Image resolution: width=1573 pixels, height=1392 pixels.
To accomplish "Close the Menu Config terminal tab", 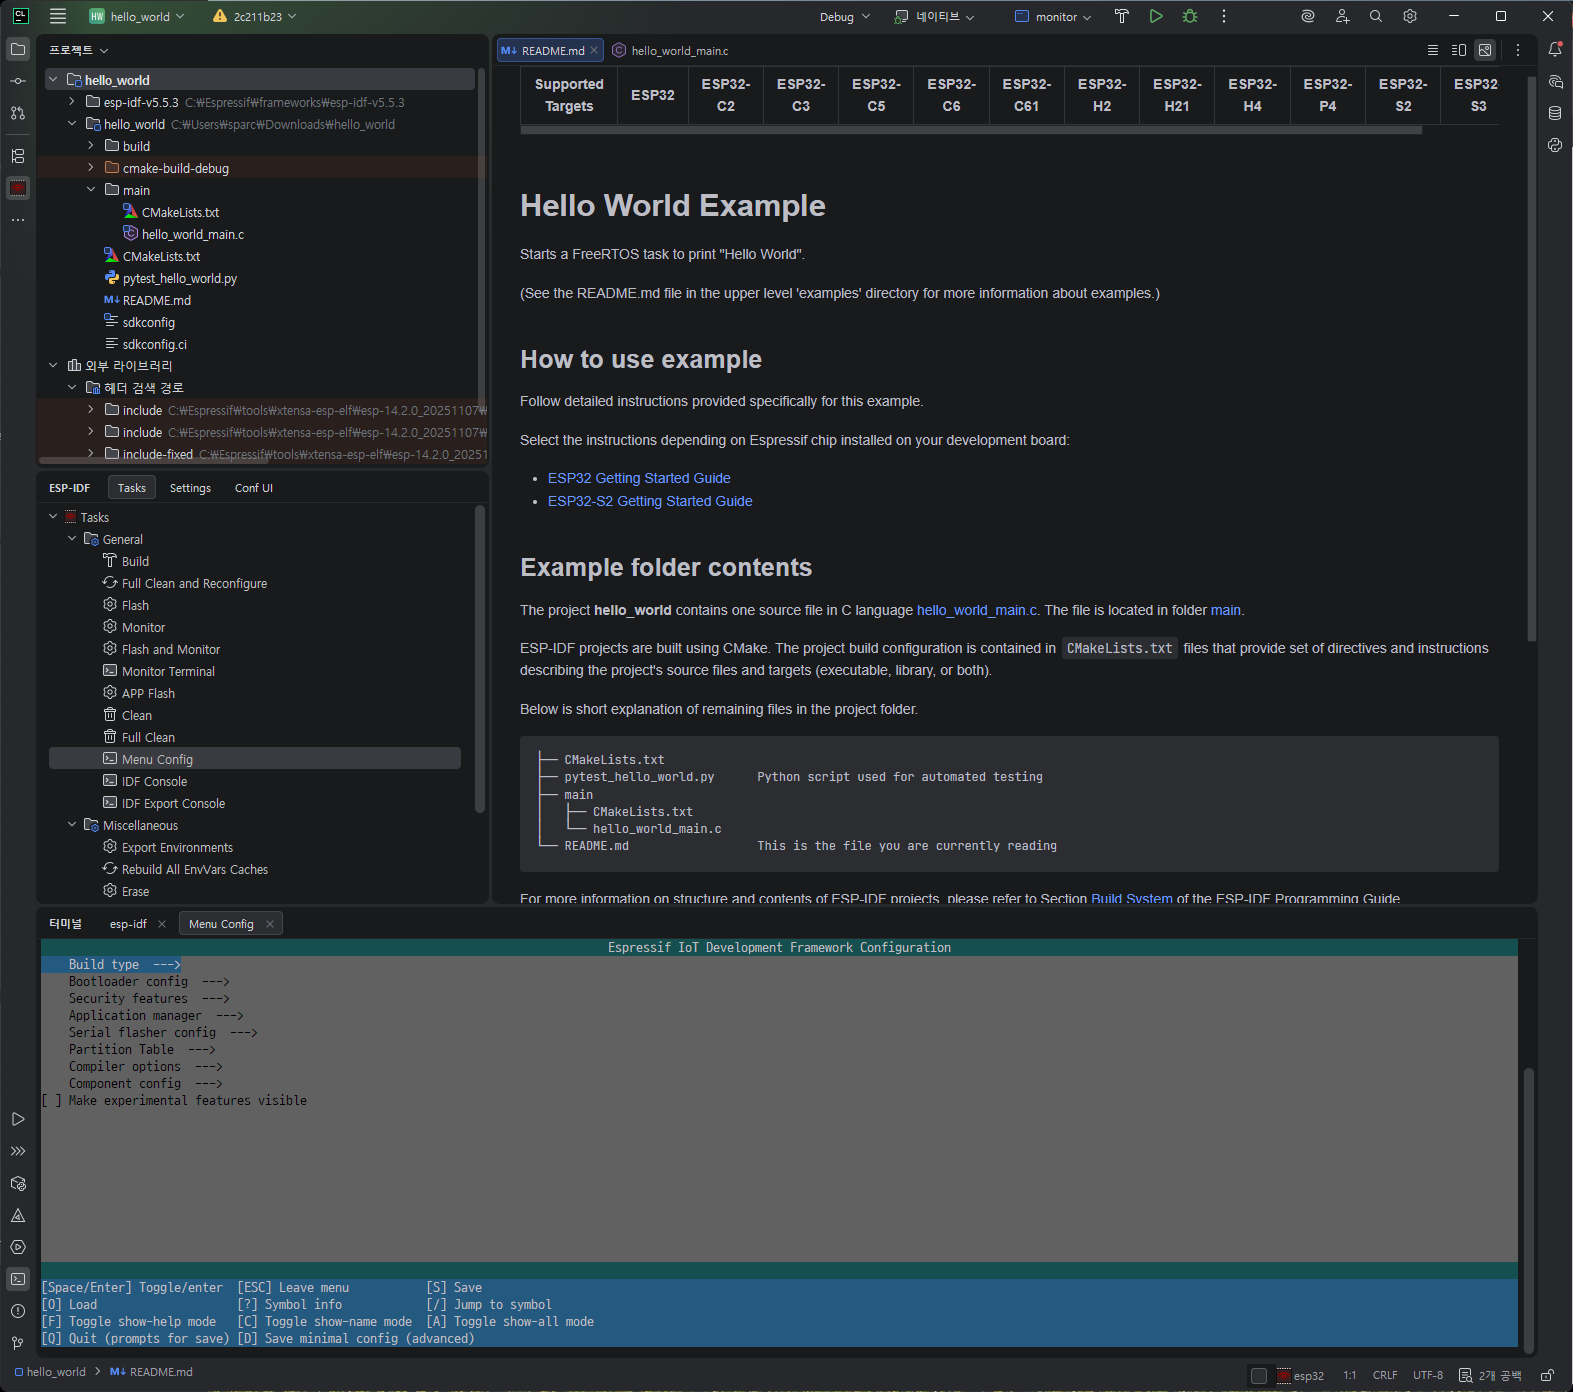I will point(270,924).
